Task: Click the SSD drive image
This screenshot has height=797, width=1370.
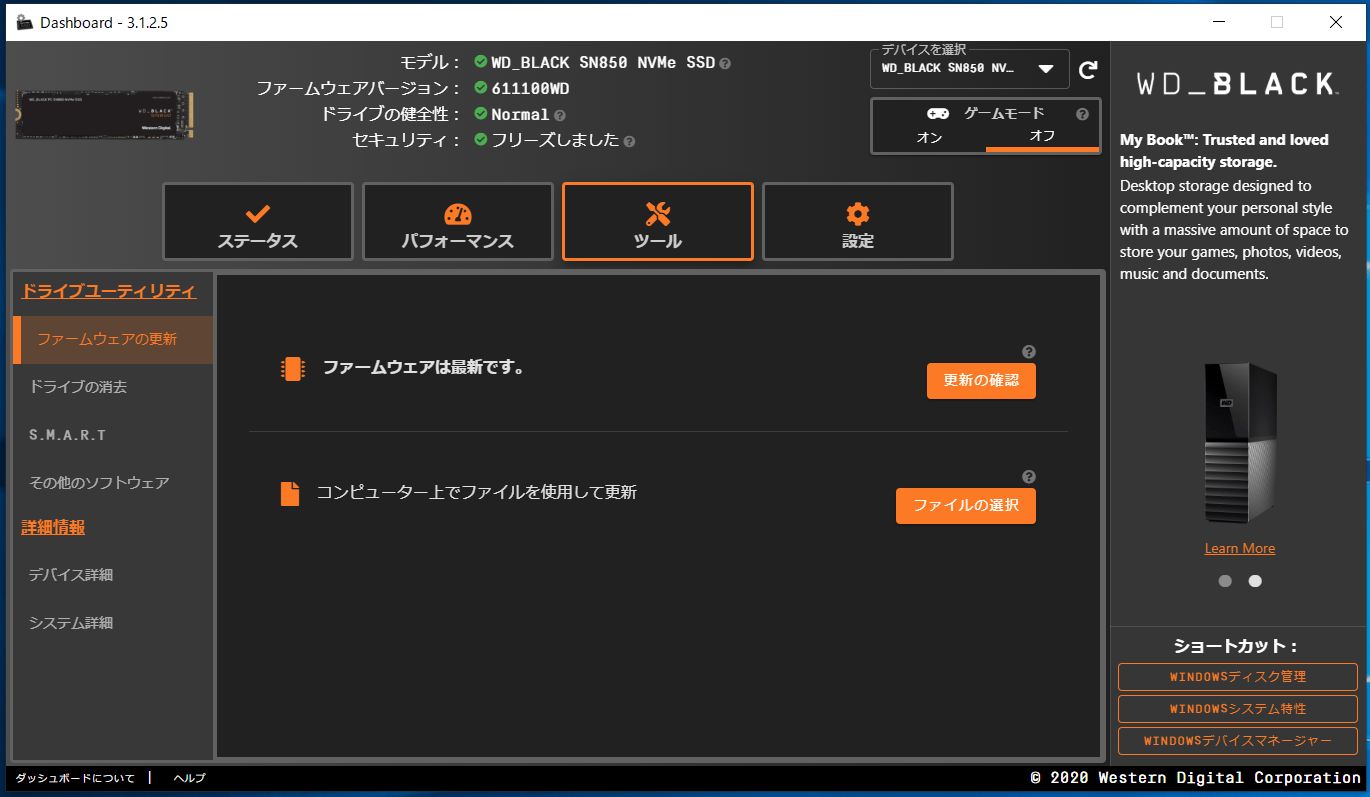Action: (x=105, y=115)
